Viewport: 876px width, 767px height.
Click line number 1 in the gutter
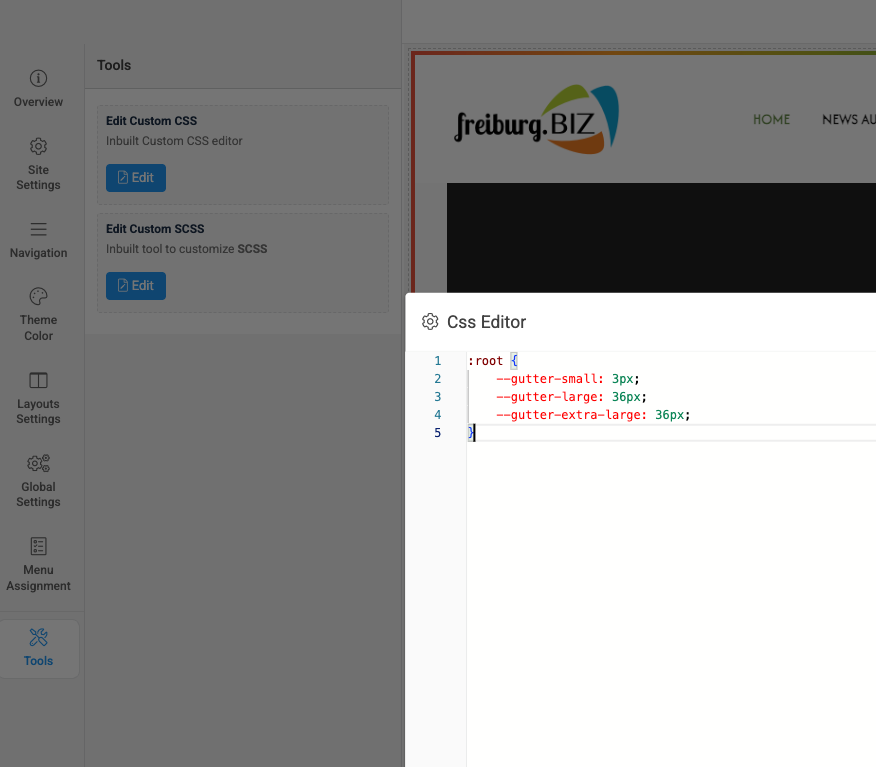[437, 361]
